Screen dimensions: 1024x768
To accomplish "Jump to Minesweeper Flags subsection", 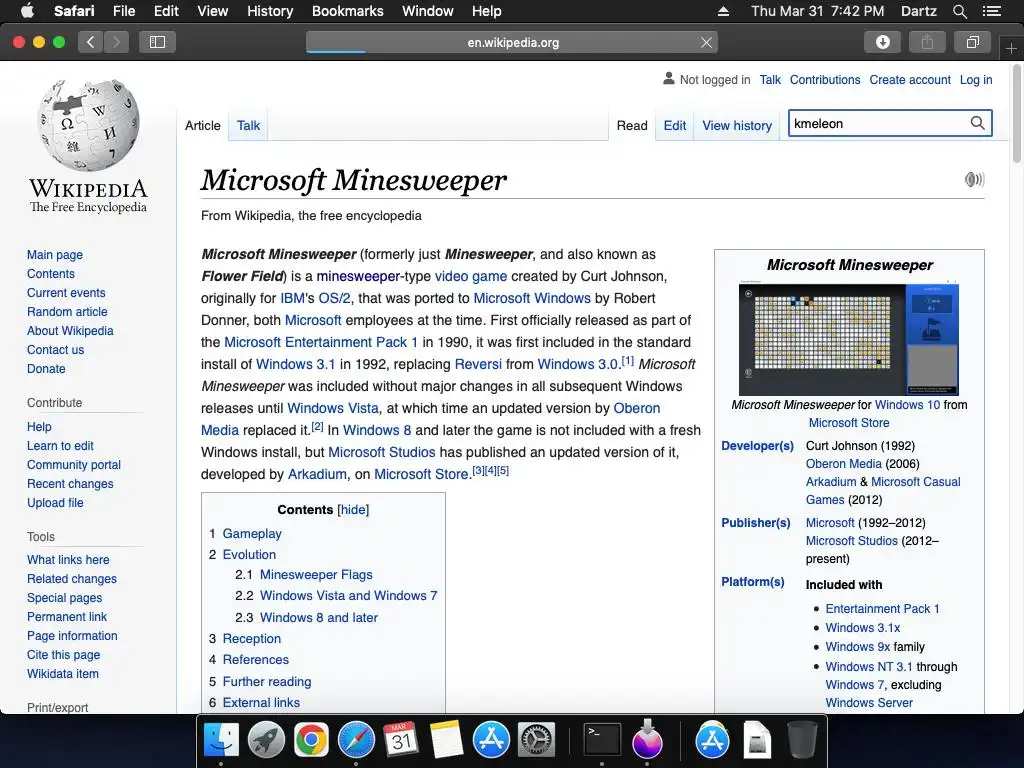I will pos(316,575).
